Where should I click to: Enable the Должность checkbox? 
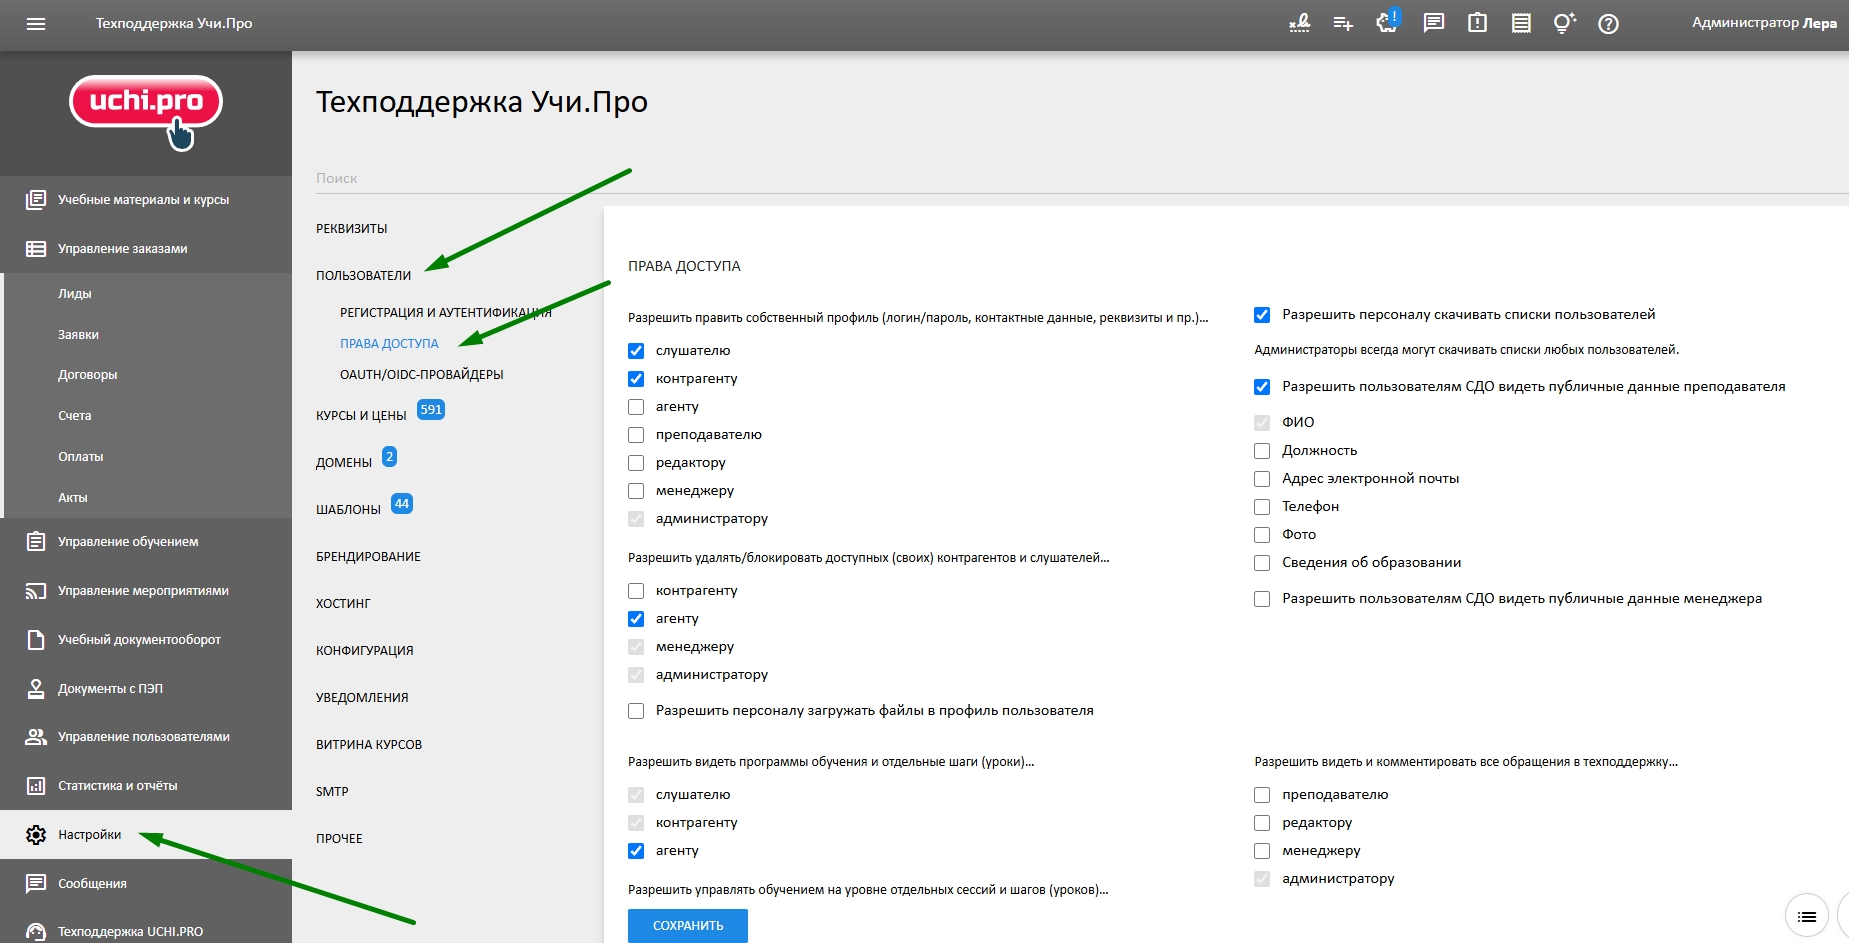tap(1262, 451)
